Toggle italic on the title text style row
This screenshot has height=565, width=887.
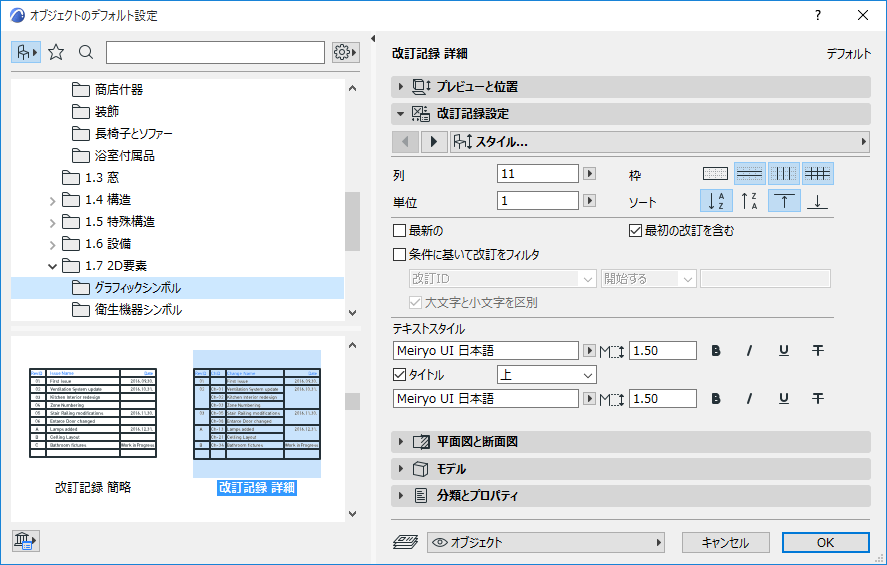coord(749,399)
